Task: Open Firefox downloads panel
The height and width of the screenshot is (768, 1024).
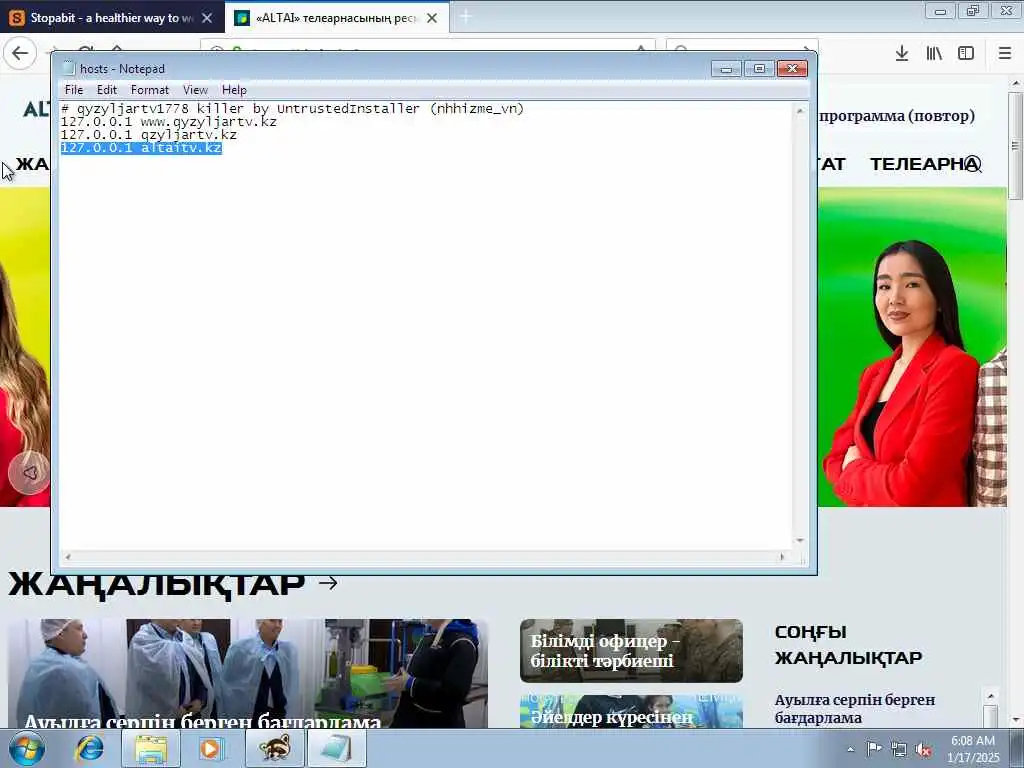Action: point(901,54)
